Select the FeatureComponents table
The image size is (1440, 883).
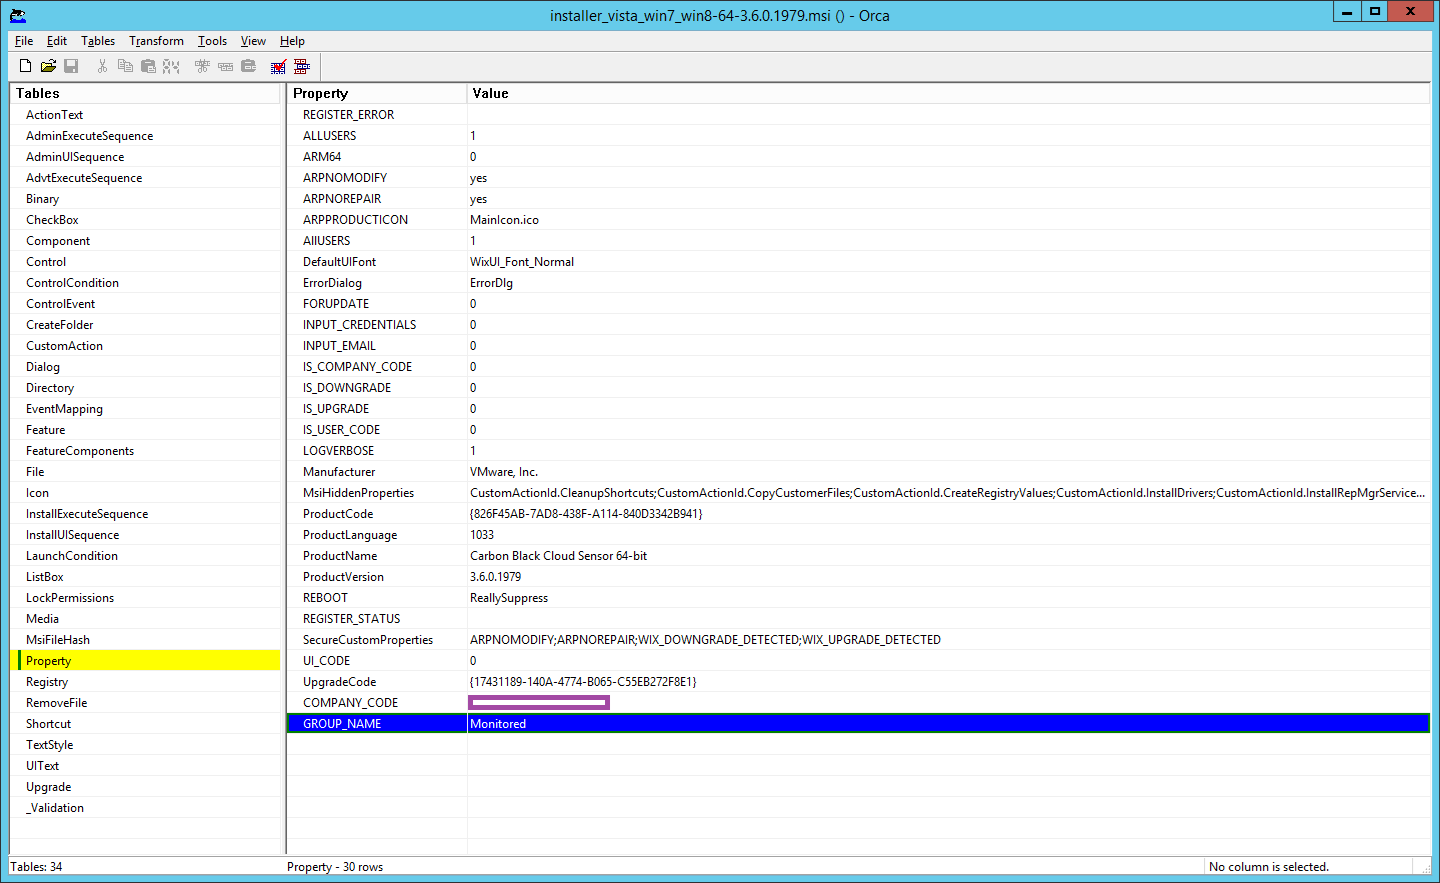click(x=80, y=451)
